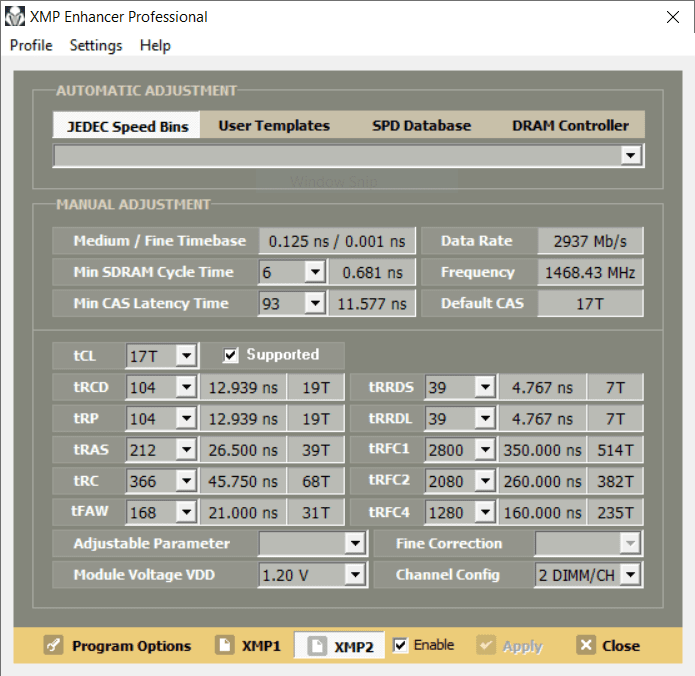Viewport: 695px width, 676px height.
Task: Open the tRFC4 value dropdown
Action: tap(485, 512)
